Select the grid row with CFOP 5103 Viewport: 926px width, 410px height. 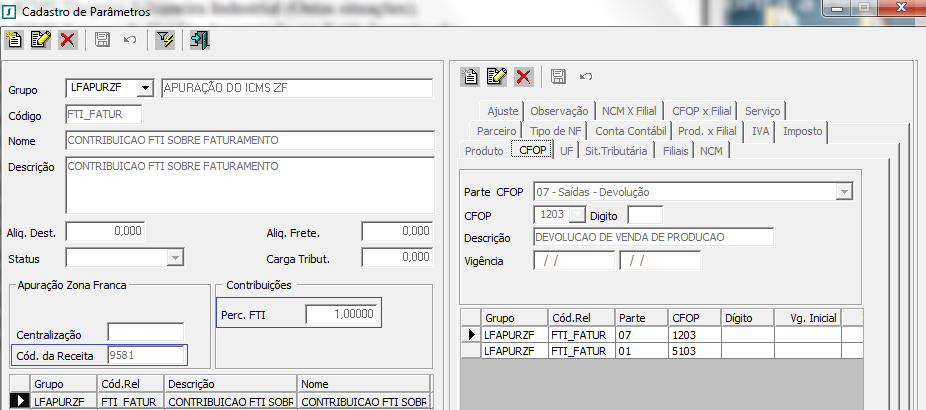[662, 351]
